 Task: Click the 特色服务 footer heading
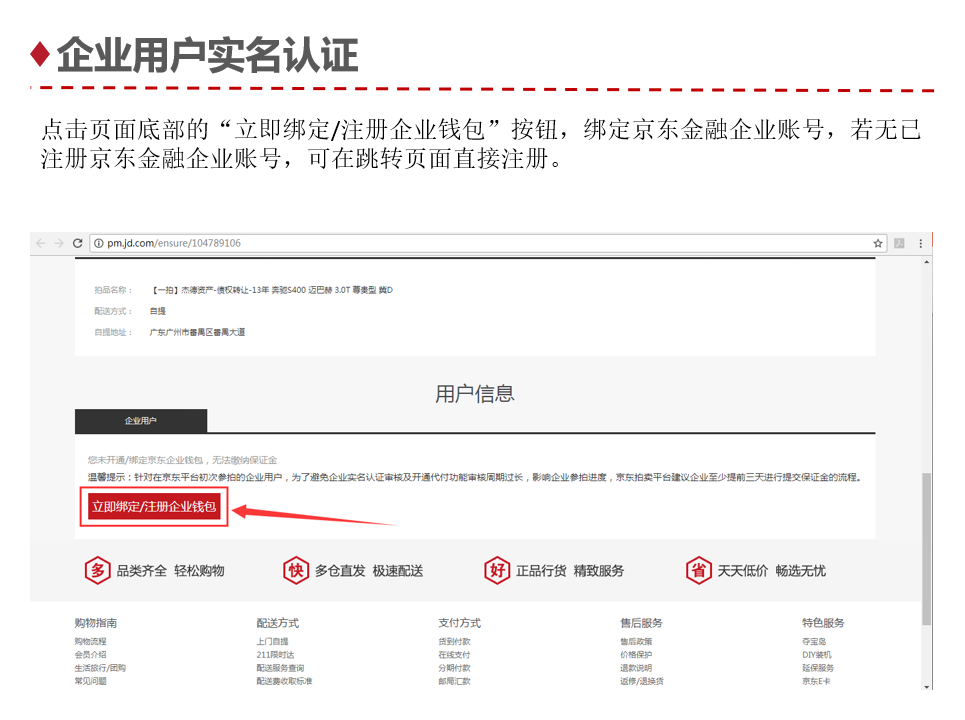[x=823, y=623]
